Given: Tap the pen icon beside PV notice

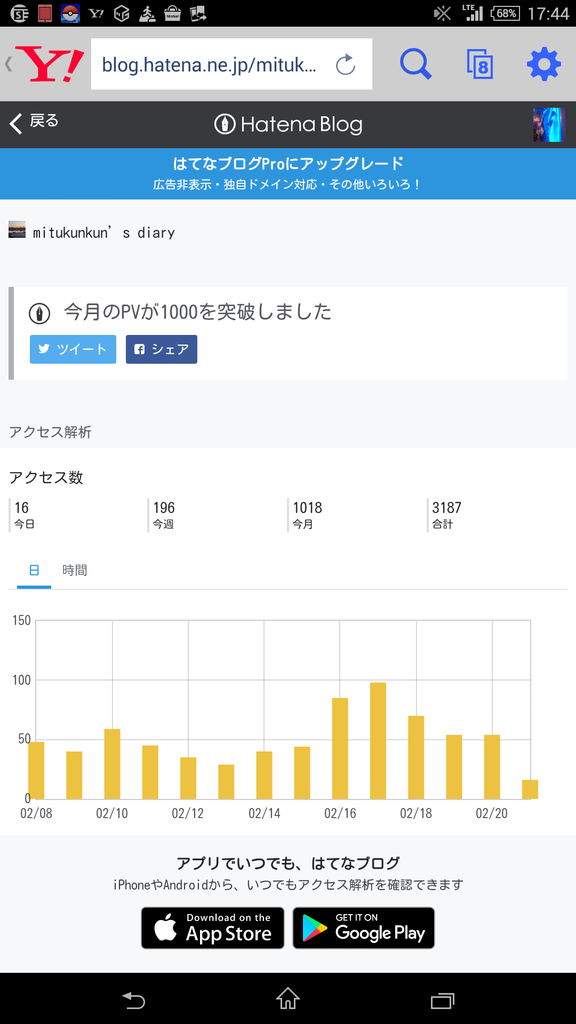Looking at the screenshot, I should [x=40, y=314].
